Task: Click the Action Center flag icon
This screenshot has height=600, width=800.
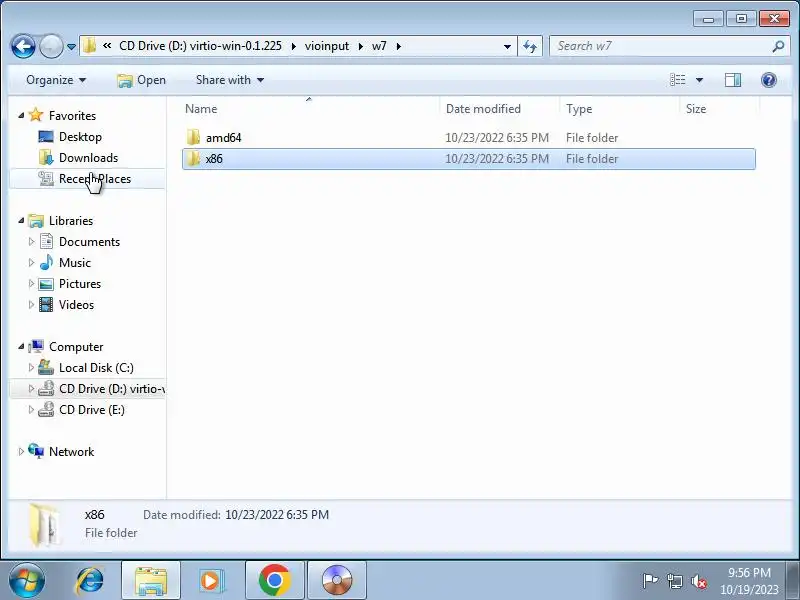Action: [x=650, y=581]
